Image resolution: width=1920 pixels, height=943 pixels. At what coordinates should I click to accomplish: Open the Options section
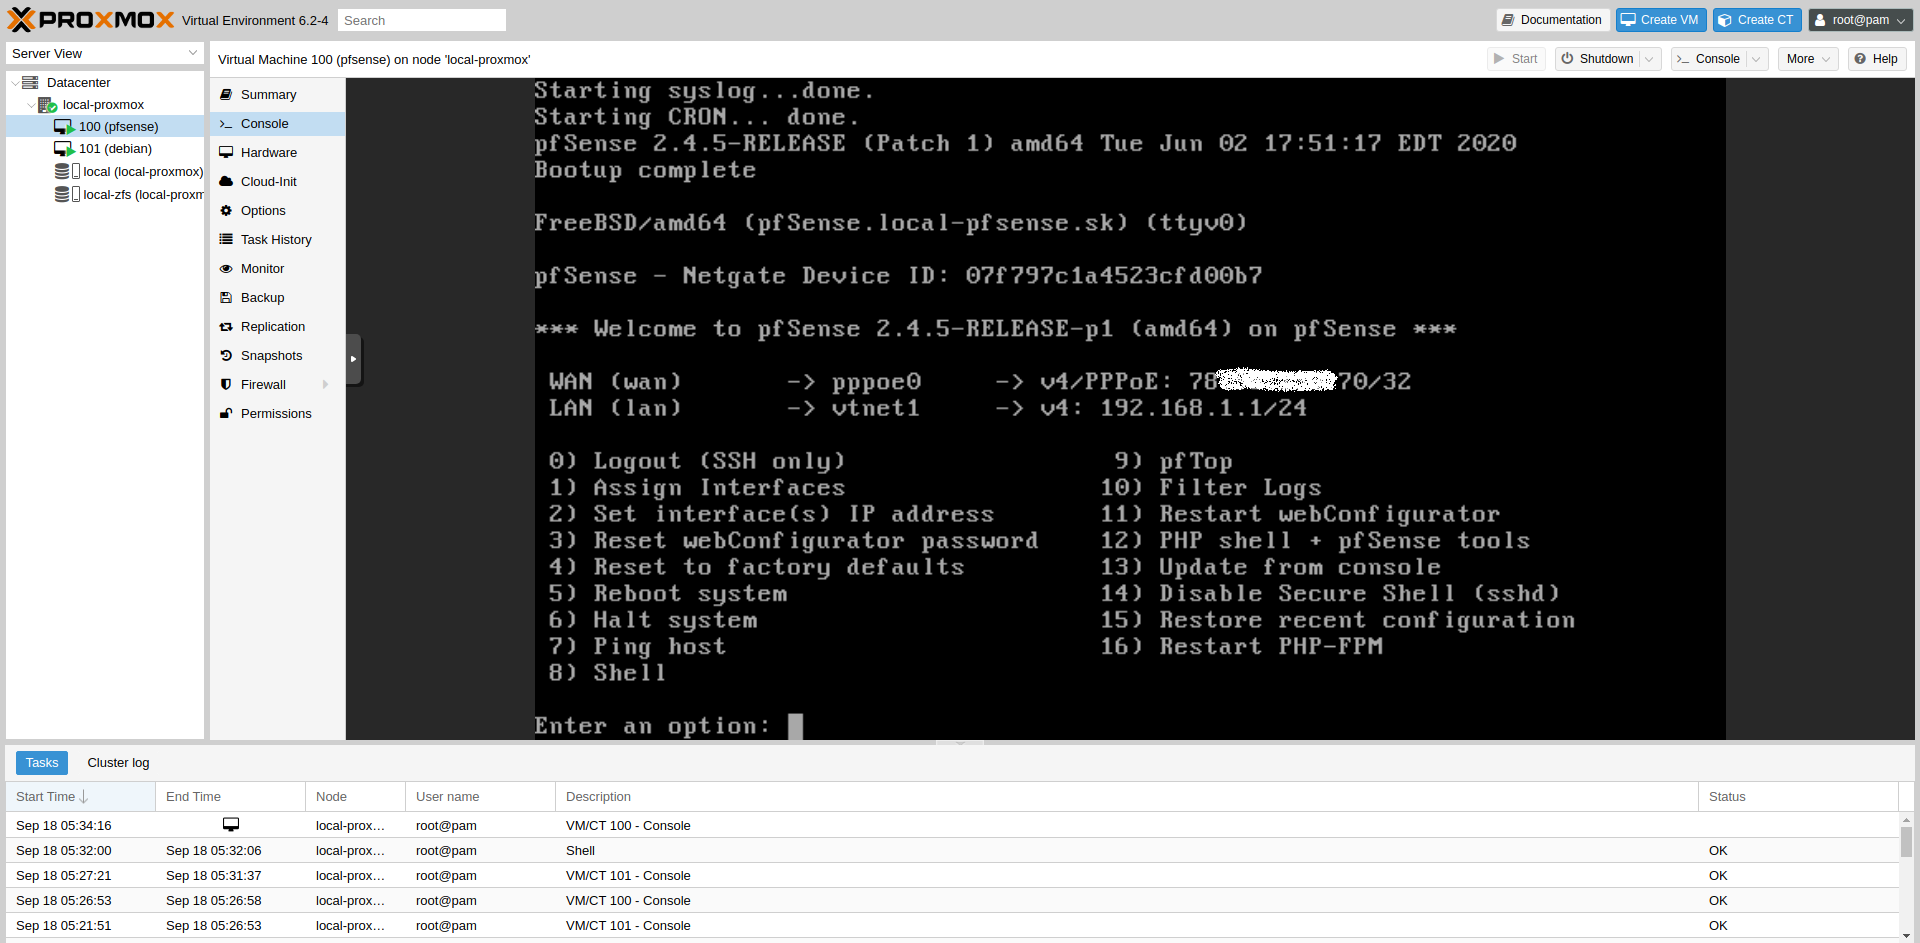(277, 211)
